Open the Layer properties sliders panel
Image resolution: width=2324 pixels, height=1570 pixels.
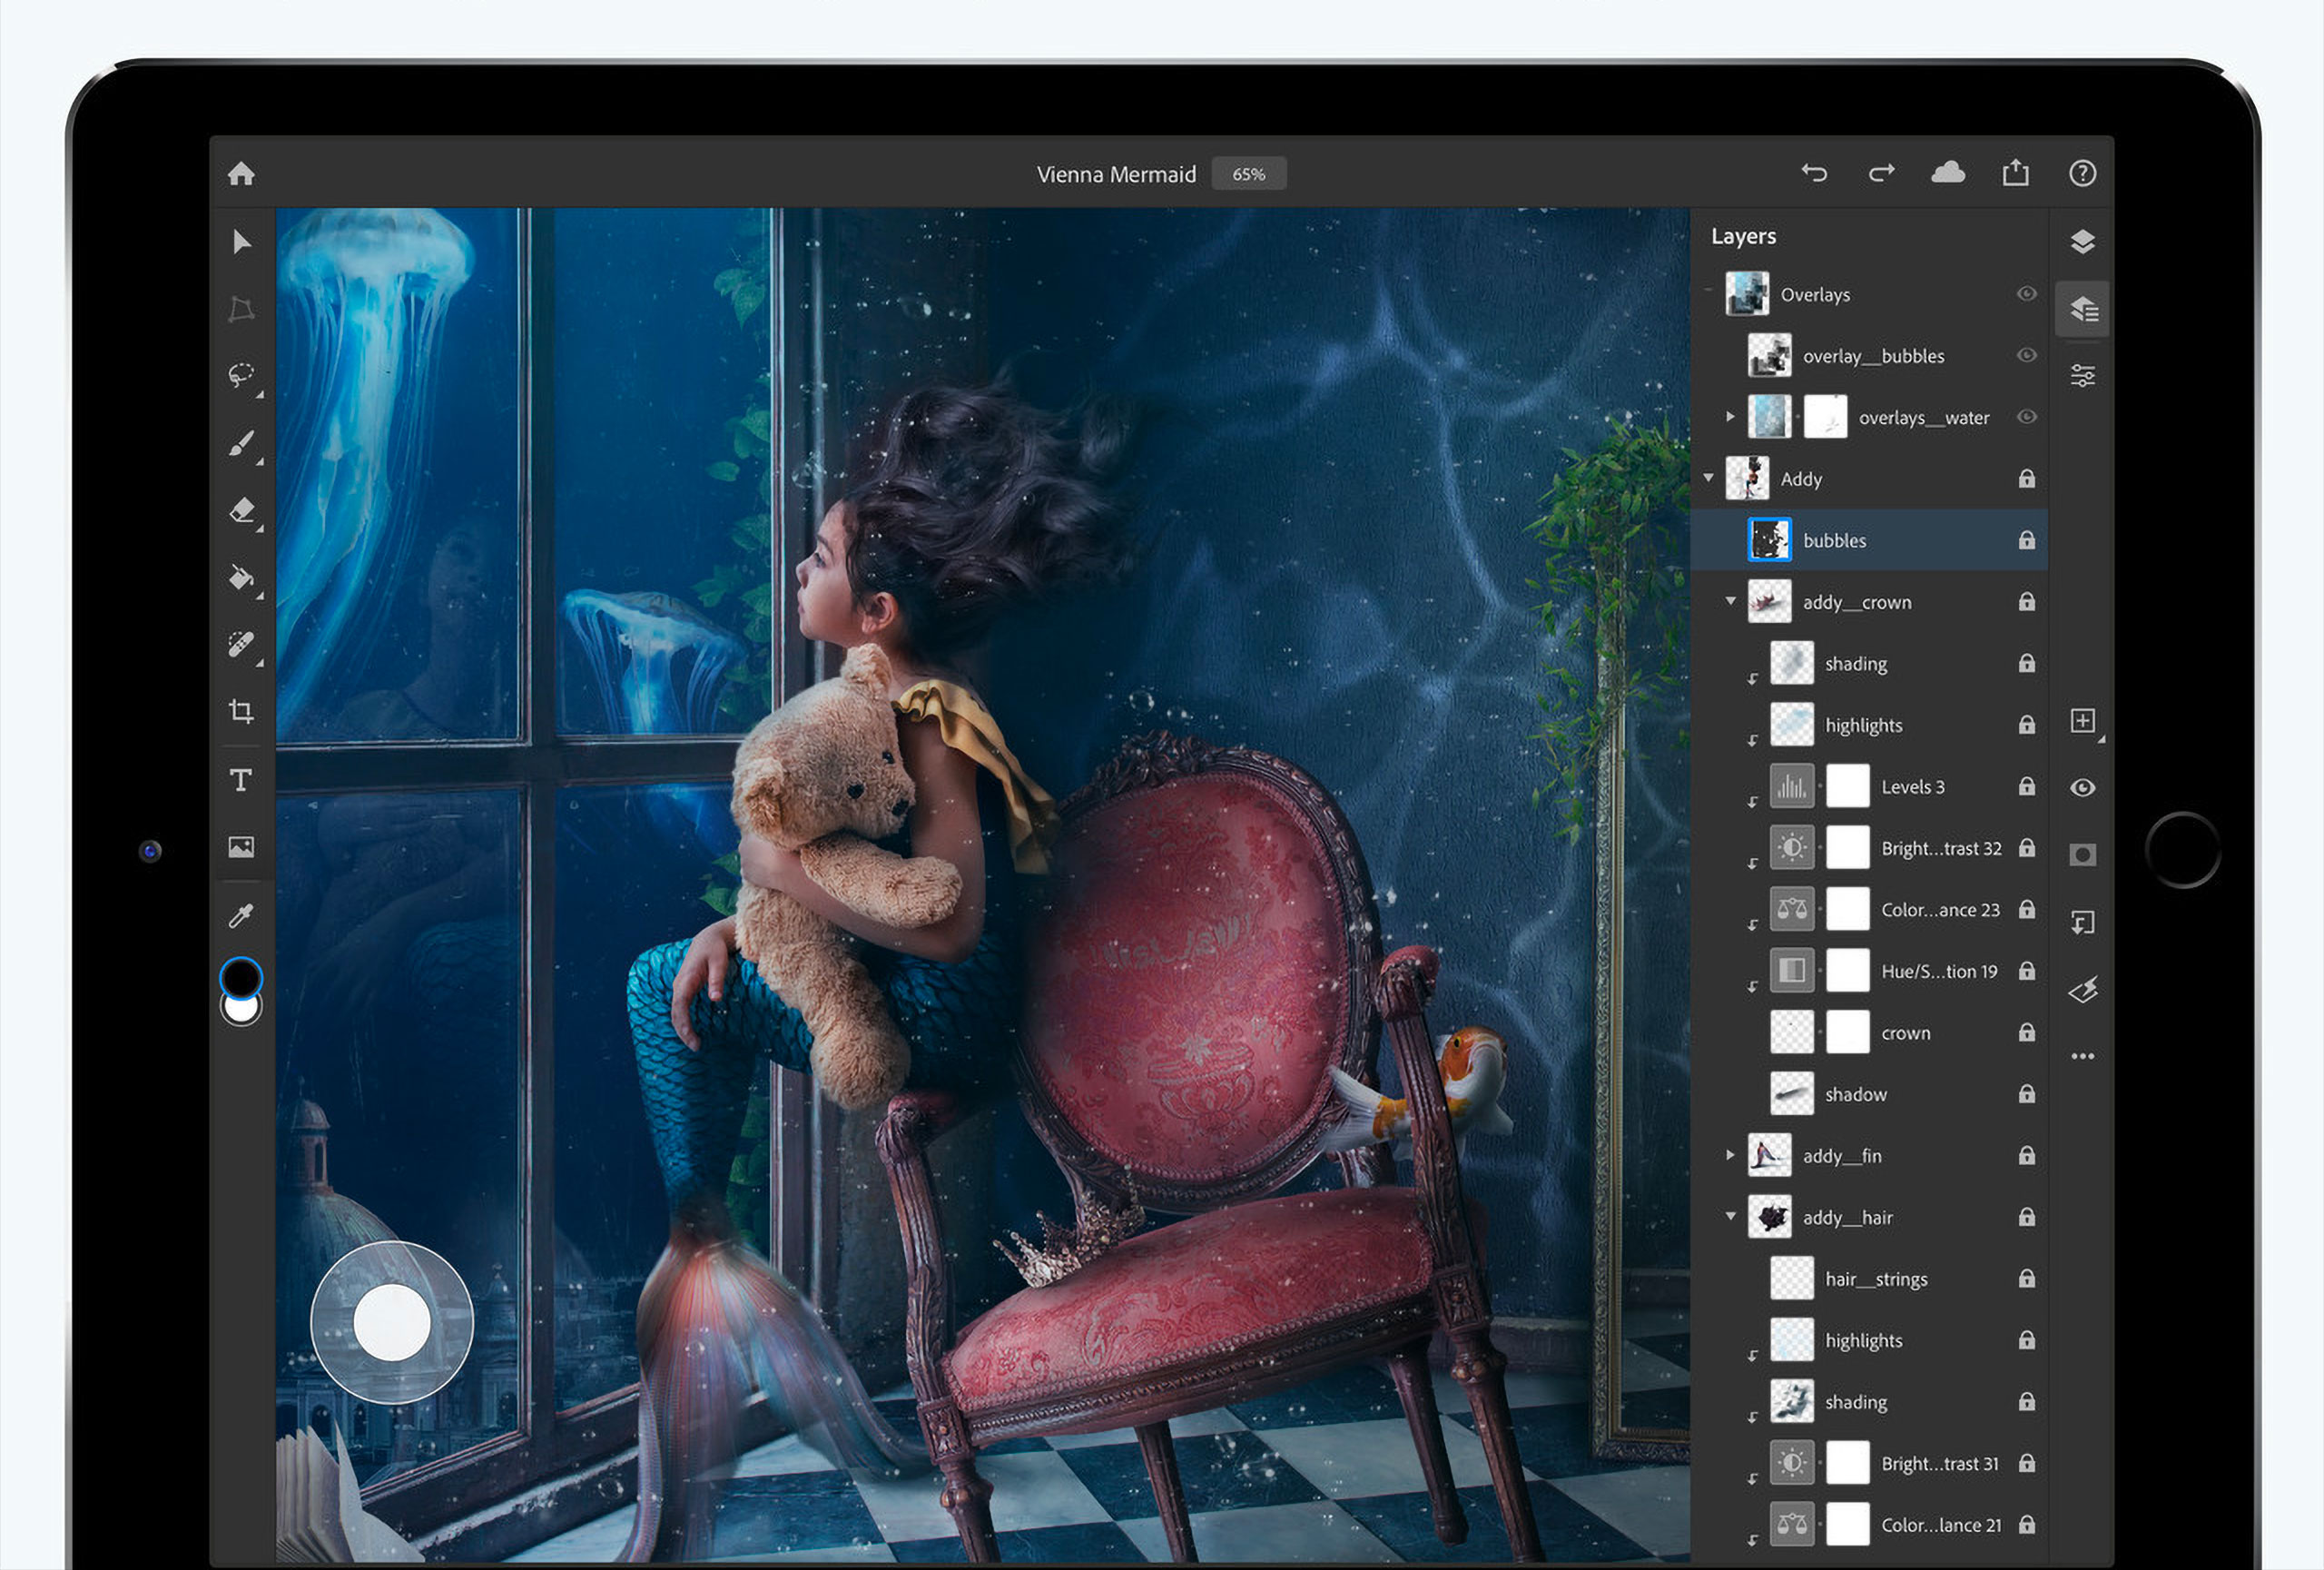(x=2083, y=376)
